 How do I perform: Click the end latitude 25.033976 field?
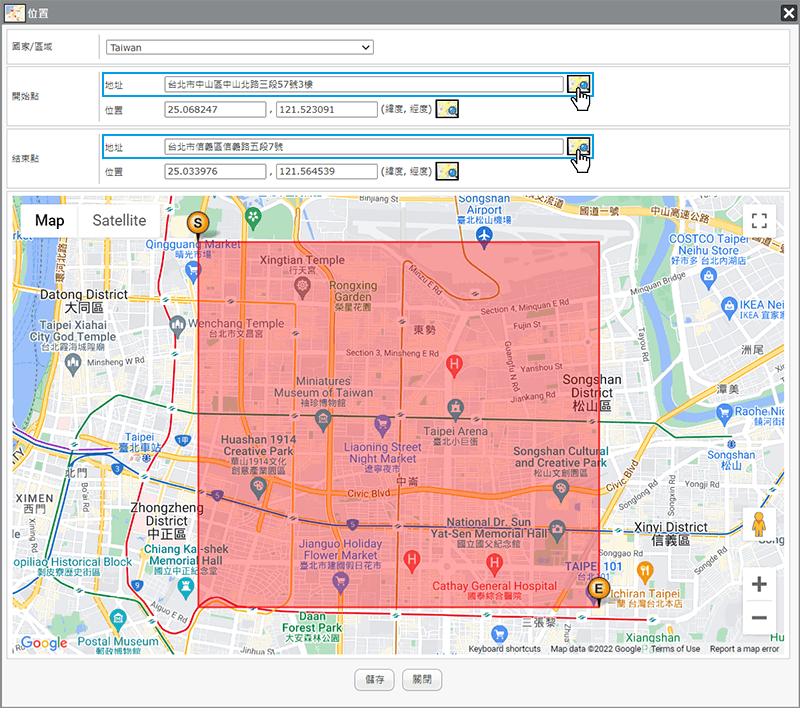click(215, 171)
